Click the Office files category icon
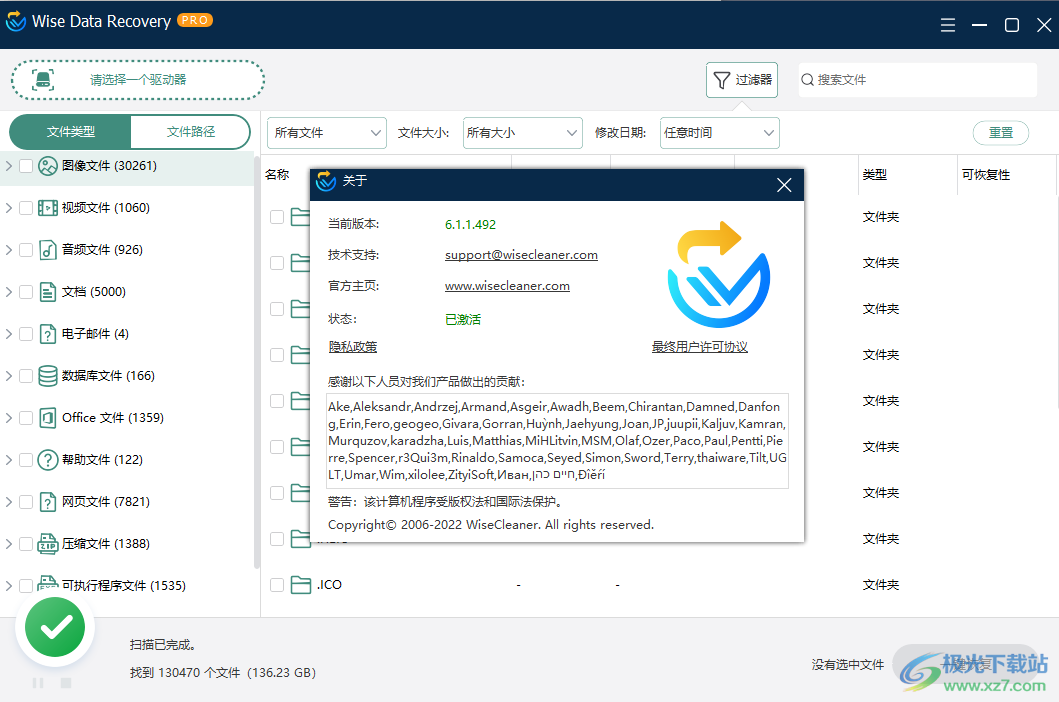1059x702 pixels. 47,418
